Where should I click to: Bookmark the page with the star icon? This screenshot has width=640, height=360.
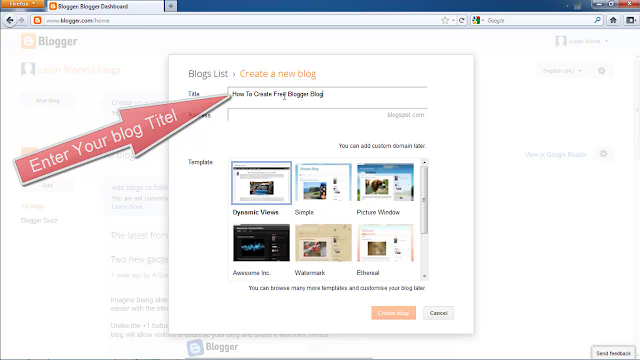445,20
